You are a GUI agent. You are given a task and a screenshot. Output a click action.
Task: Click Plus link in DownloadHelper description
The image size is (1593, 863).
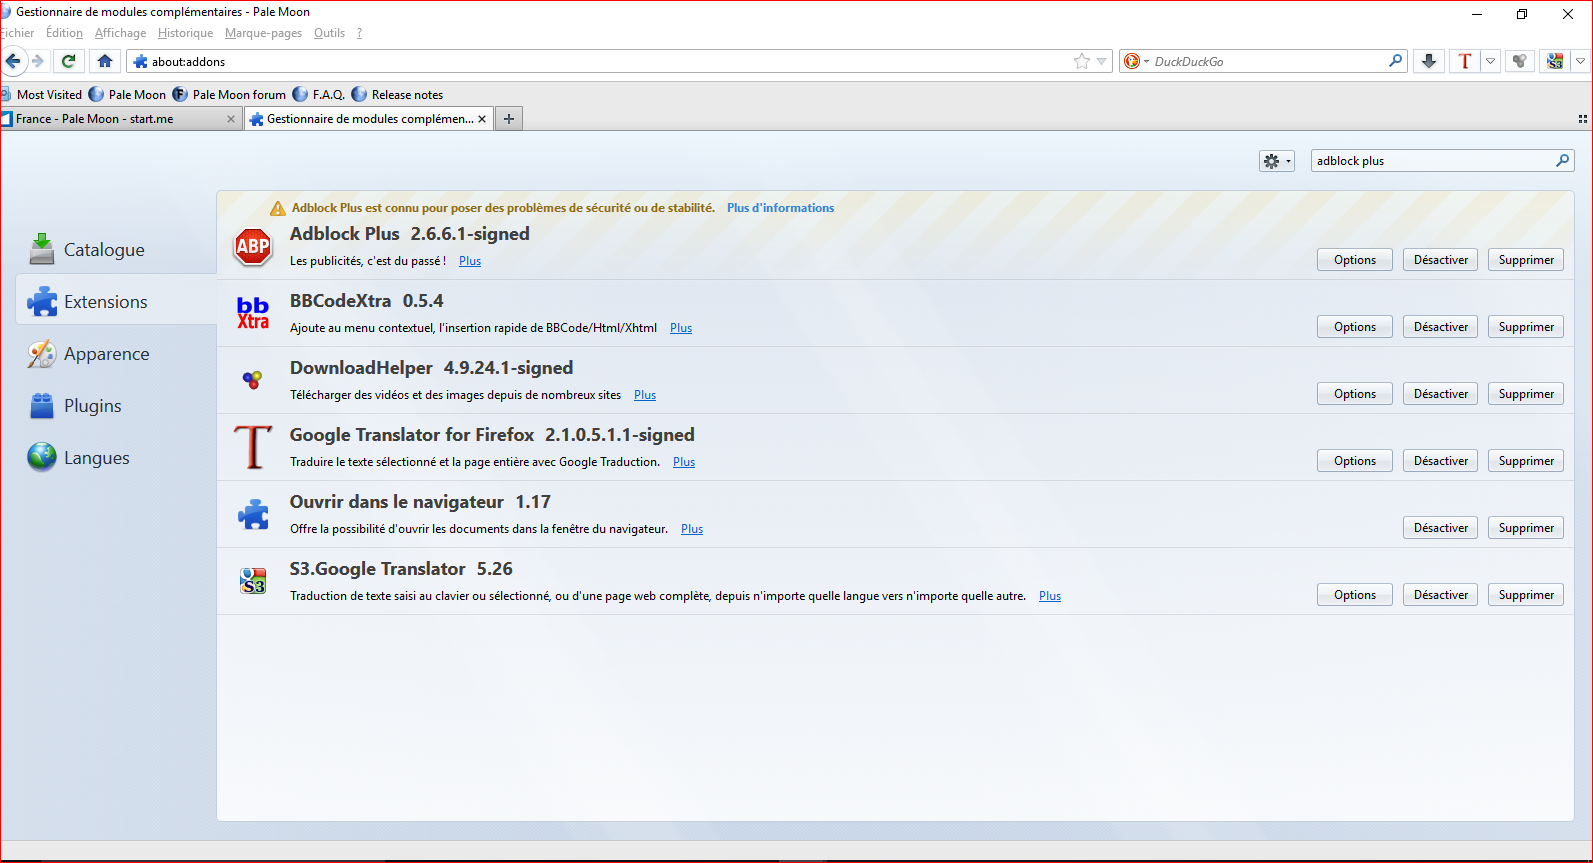tap(645, 395)
